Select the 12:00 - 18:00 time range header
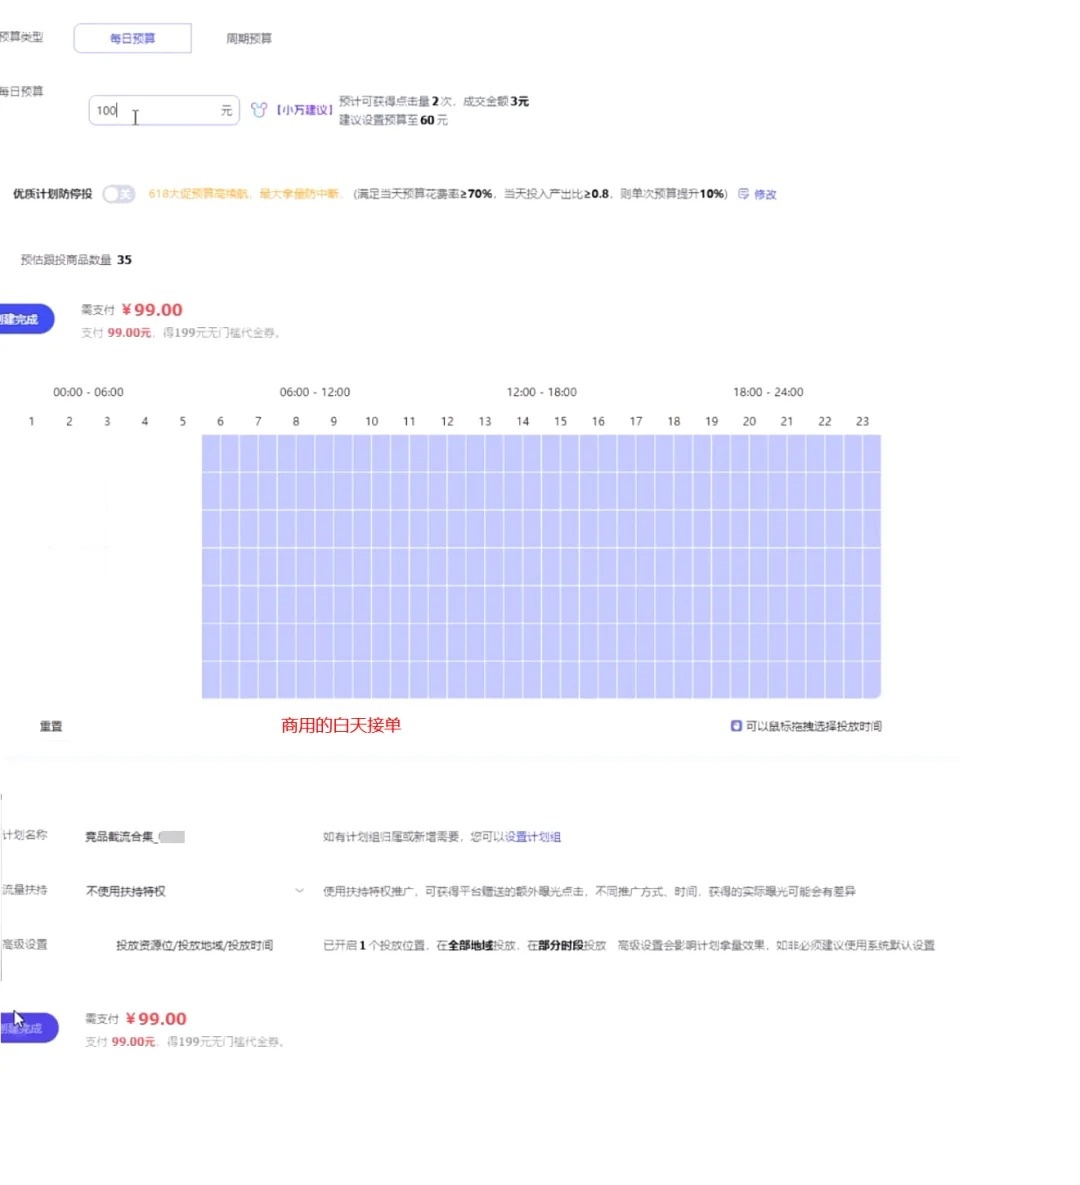1080x1185 pixels. click(541, 392)
